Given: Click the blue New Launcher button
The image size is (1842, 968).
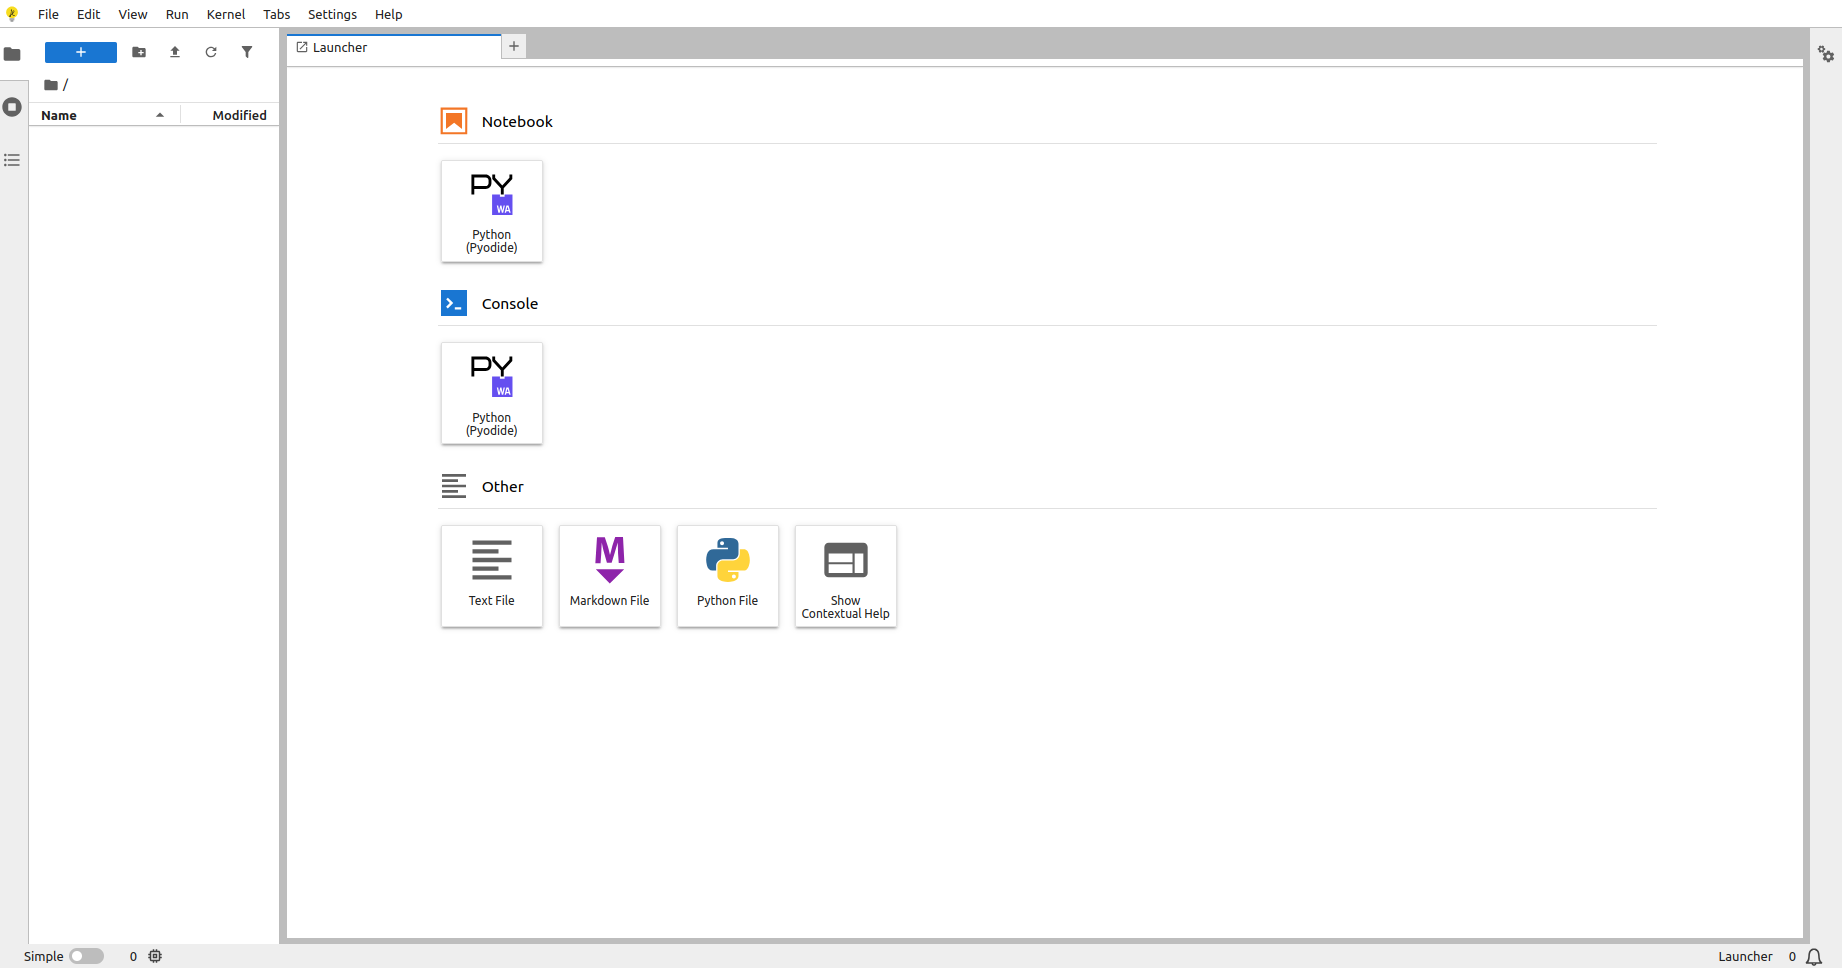Looking at the screenshot, I should point(81,52).
